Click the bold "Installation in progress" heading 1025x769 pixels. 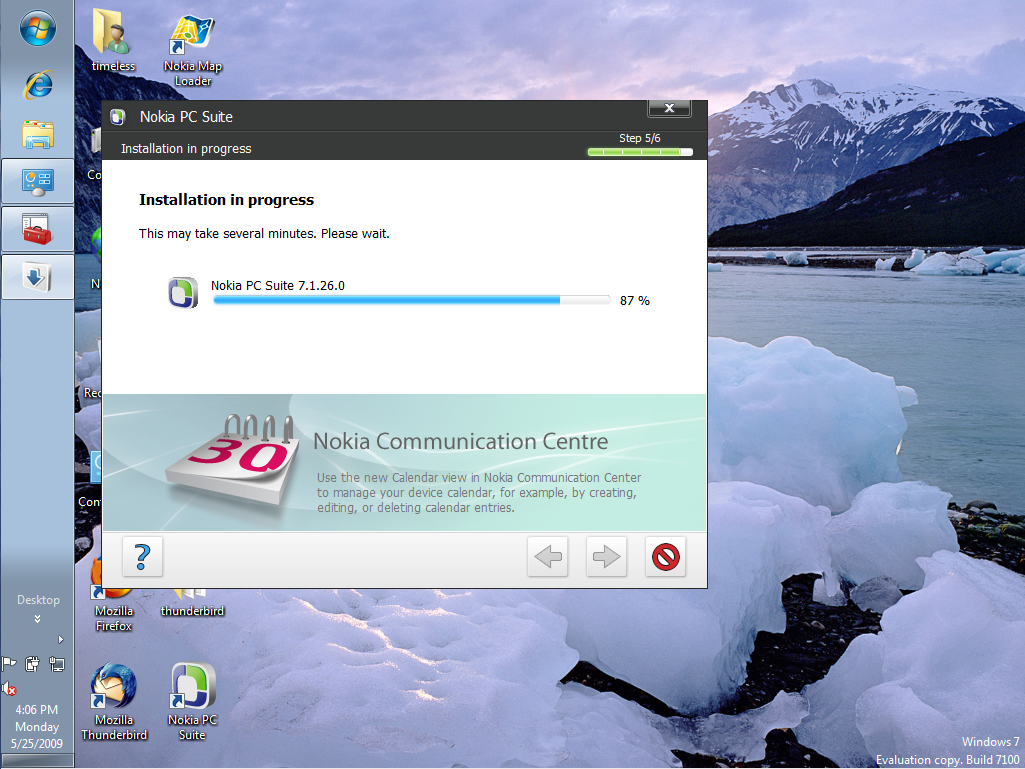[226, 200]
